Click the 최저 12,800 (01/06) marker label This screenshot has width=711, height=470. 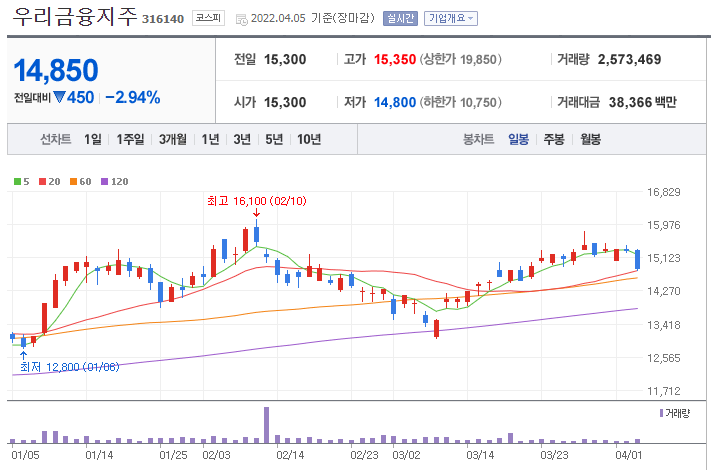(69, 367)
